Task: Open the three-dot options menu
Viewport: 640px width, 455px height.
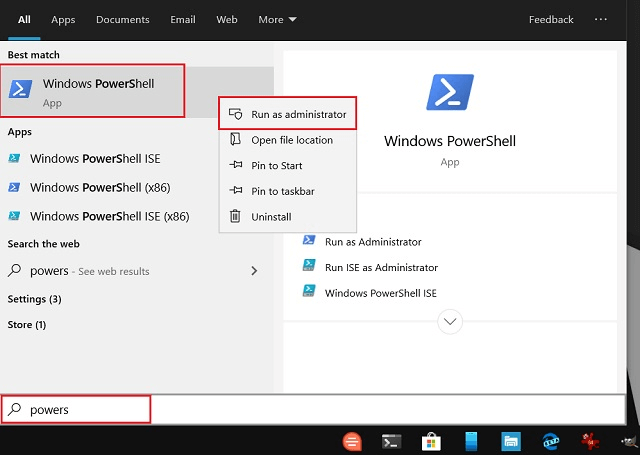Action: click(x=601, y=19)
